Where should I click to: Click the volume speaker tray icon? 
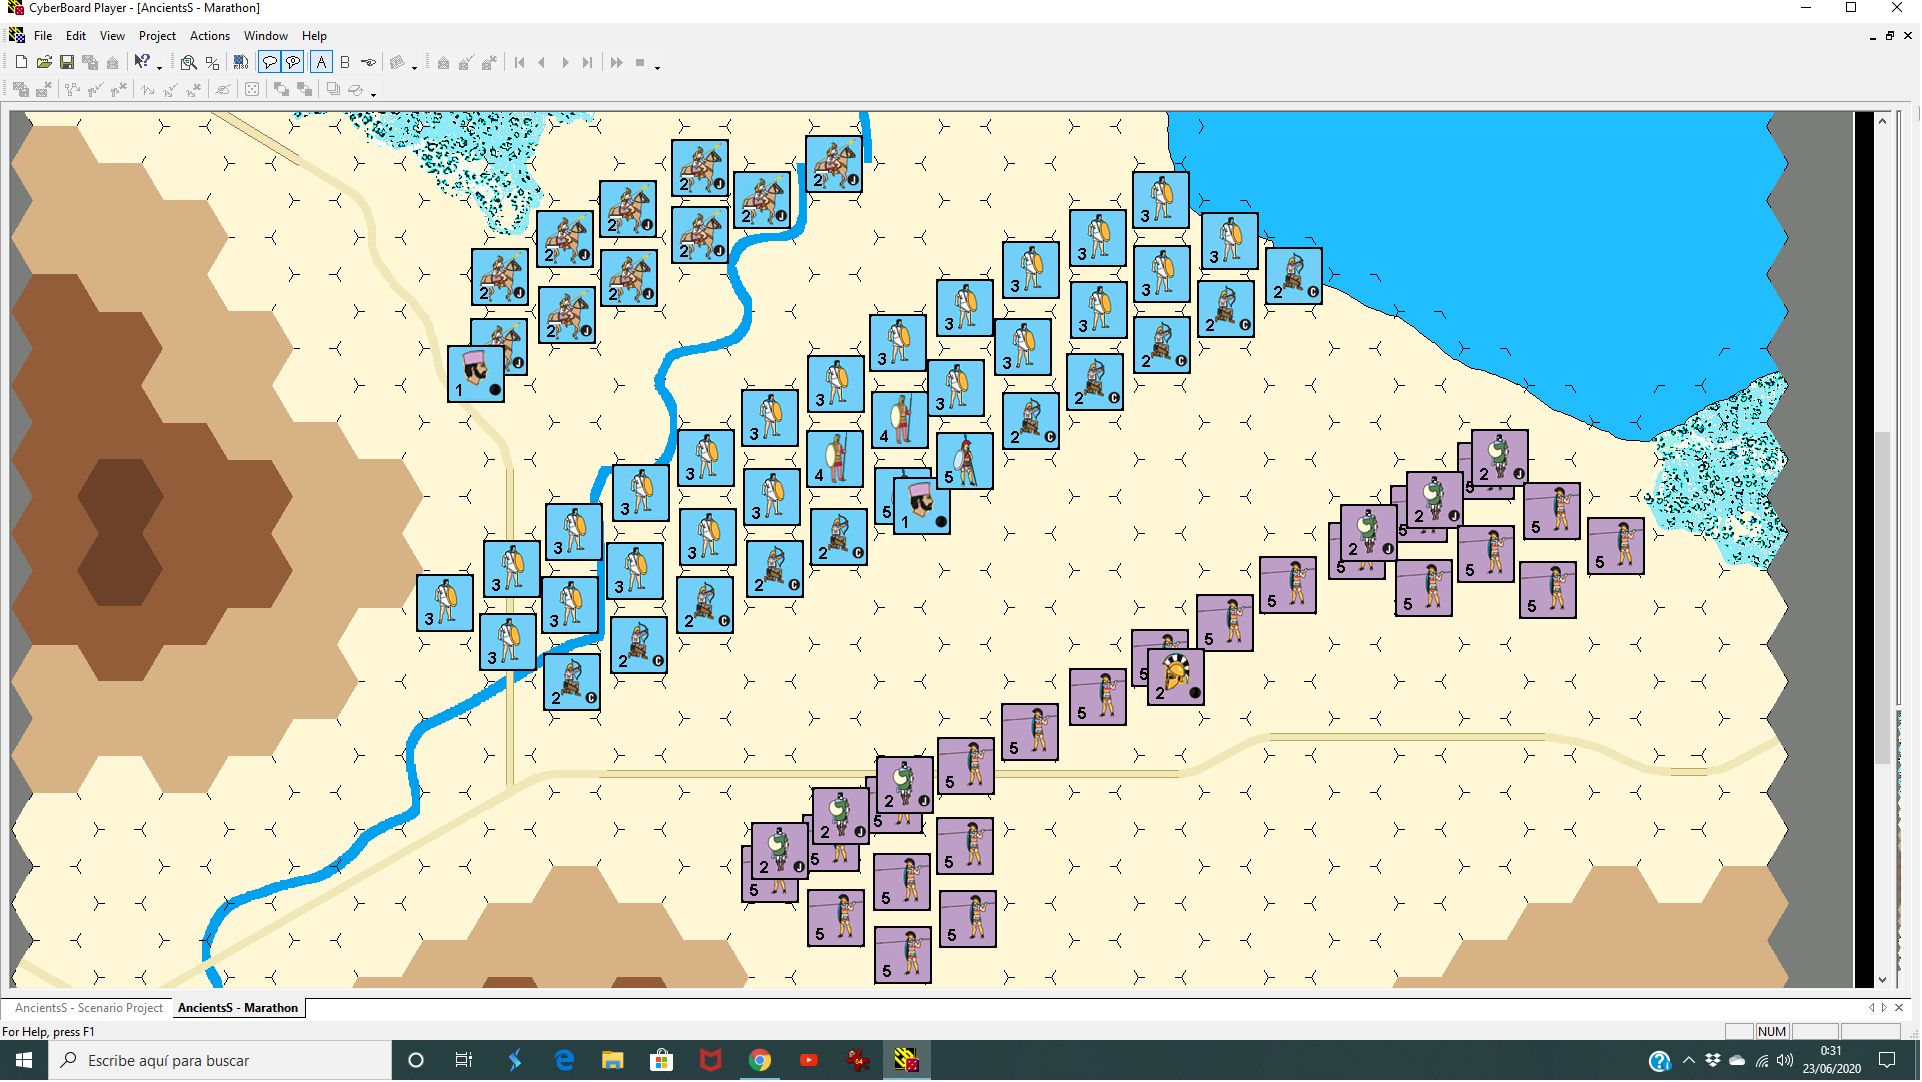point(1785,1061)
